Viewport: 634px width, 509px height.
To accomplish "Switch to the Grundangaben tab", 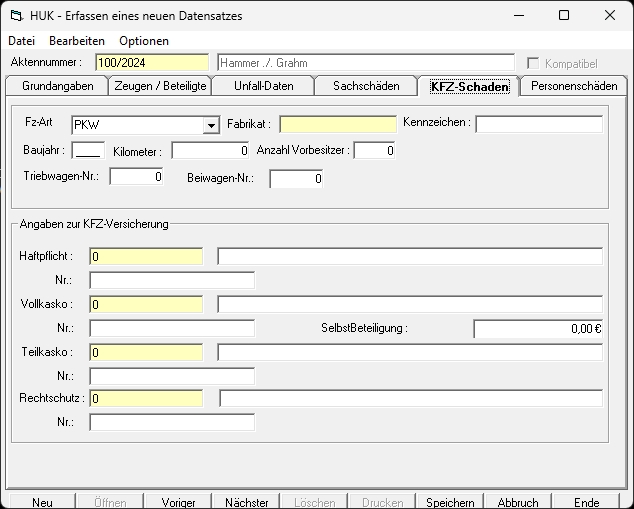I will pyautogui.click(x=58, y=86).
